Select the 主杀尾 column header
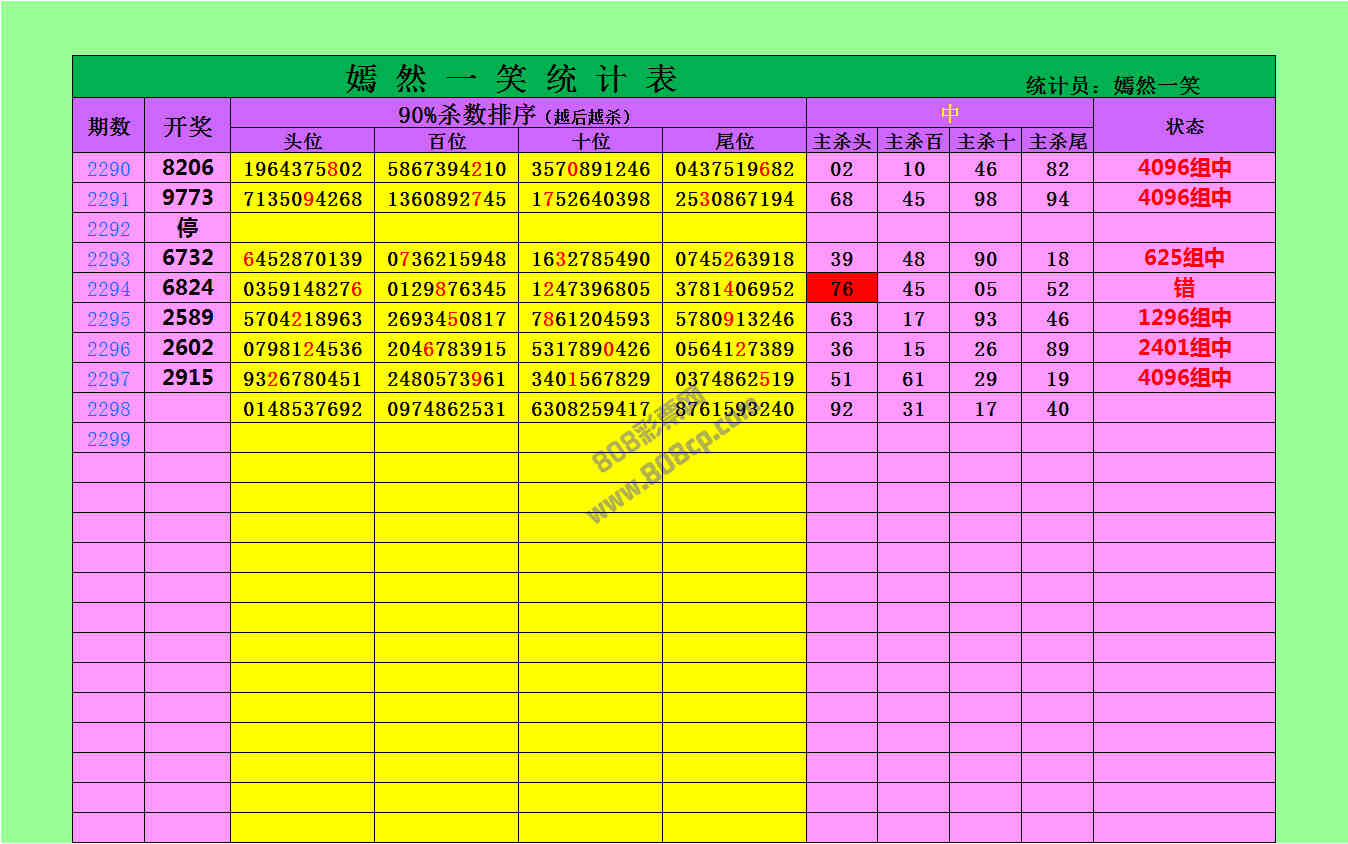The image size is (1348, 844). tap(1057, 141)
